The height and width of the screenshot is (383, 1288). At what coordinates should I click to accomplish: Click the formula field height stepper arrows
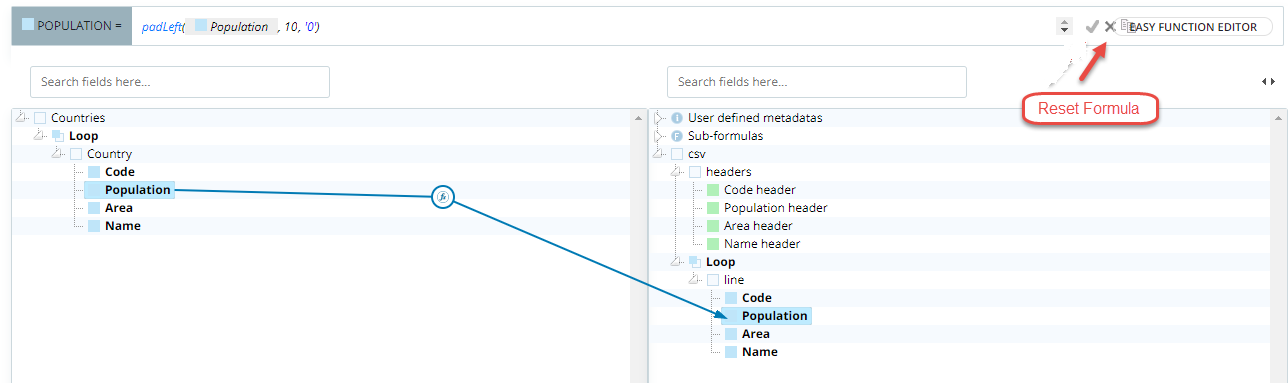tap(1064, 26)
